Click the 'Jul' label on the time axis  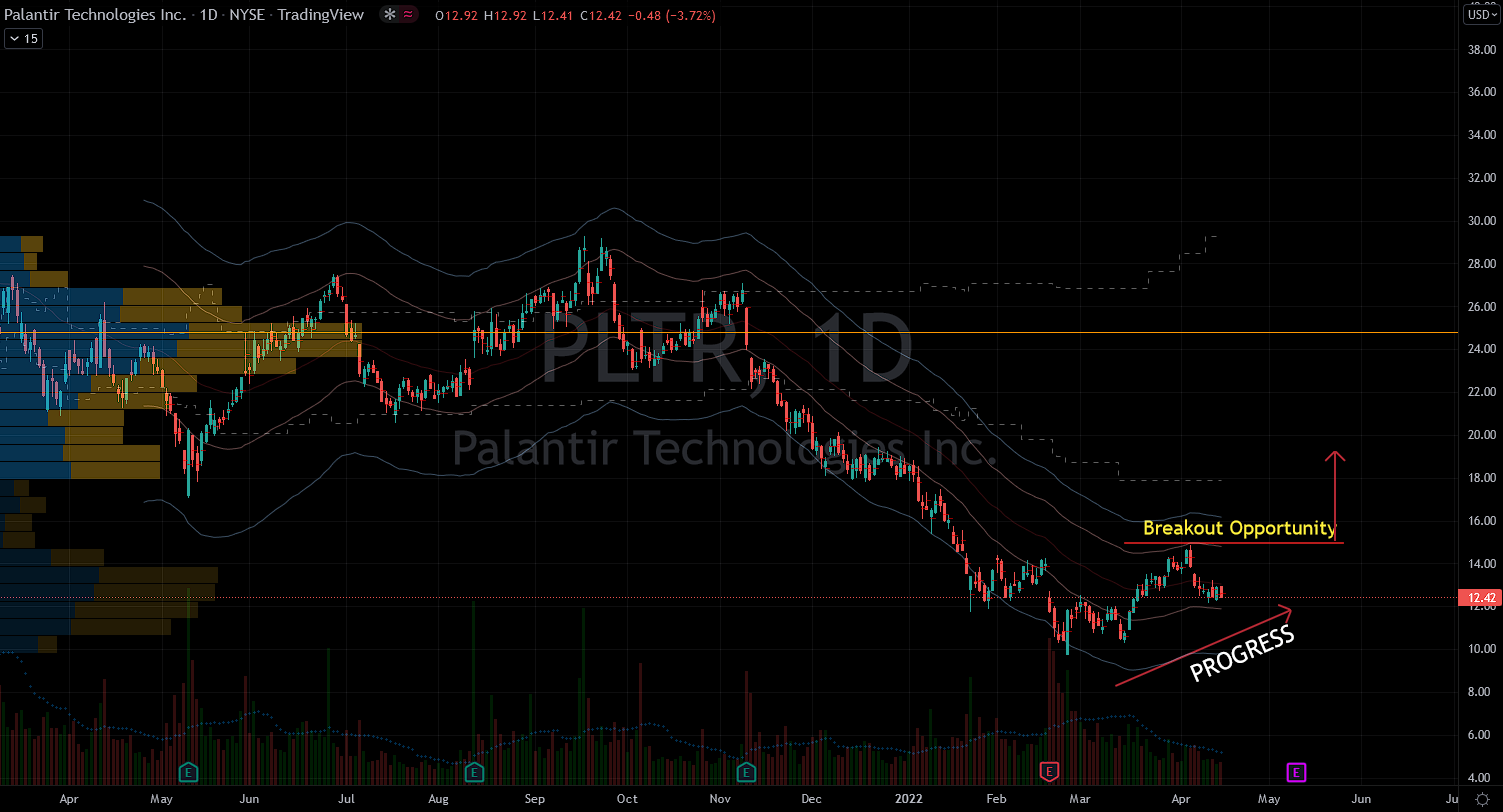[x=346, y=799]
